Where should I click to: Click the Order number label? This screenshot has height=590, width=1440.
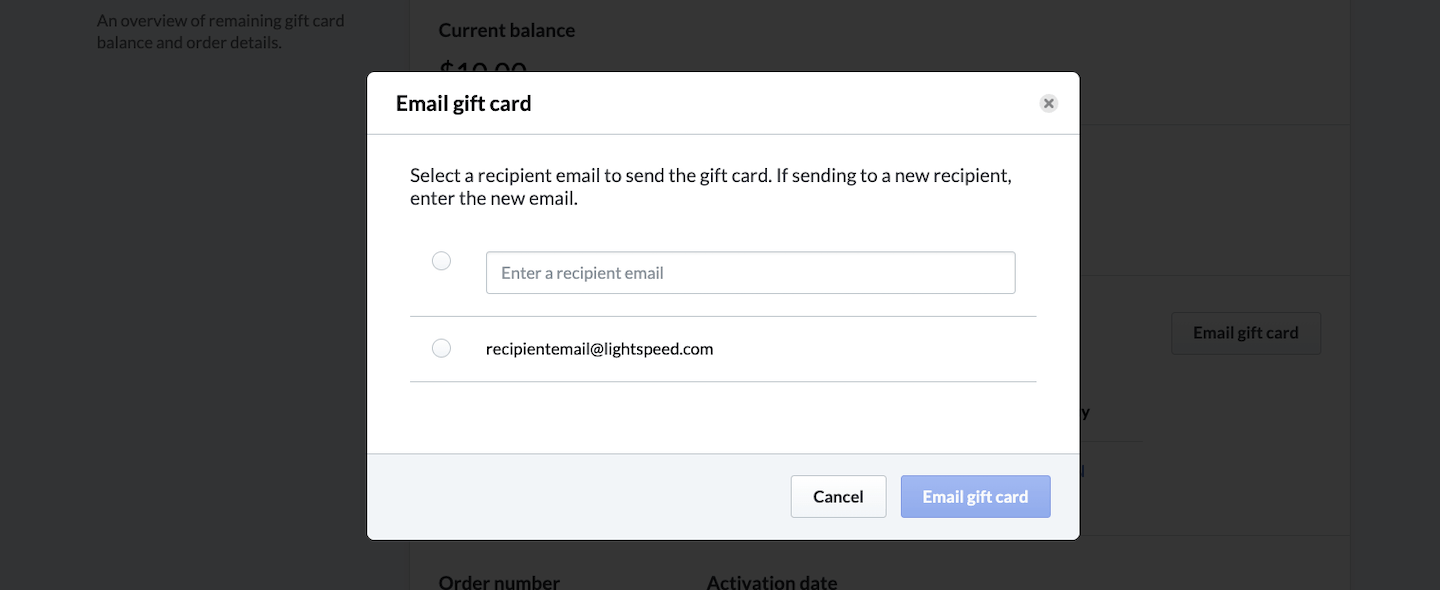(499, 581)
